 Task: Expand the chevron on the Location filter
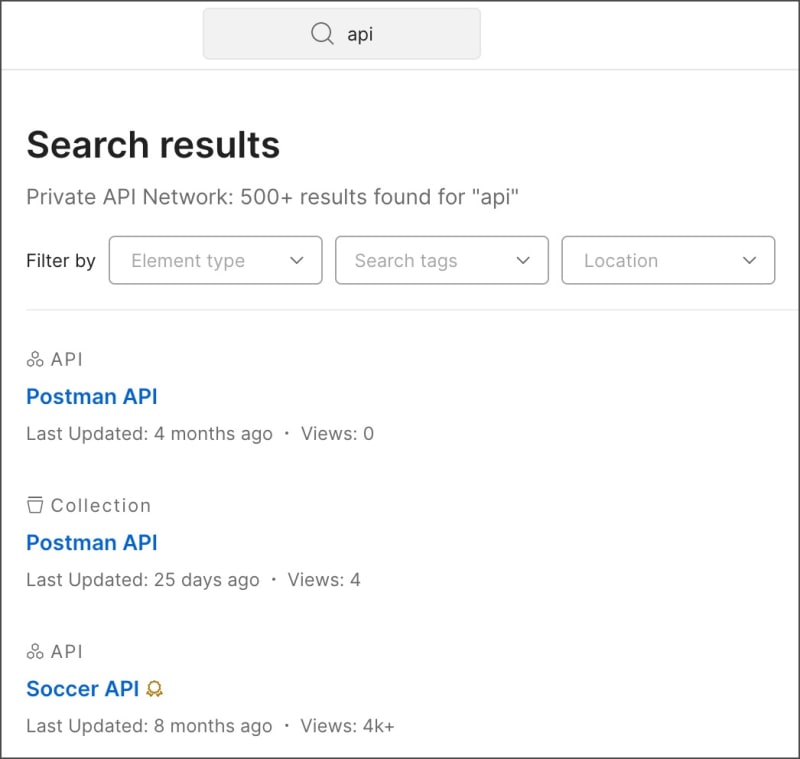749,260
